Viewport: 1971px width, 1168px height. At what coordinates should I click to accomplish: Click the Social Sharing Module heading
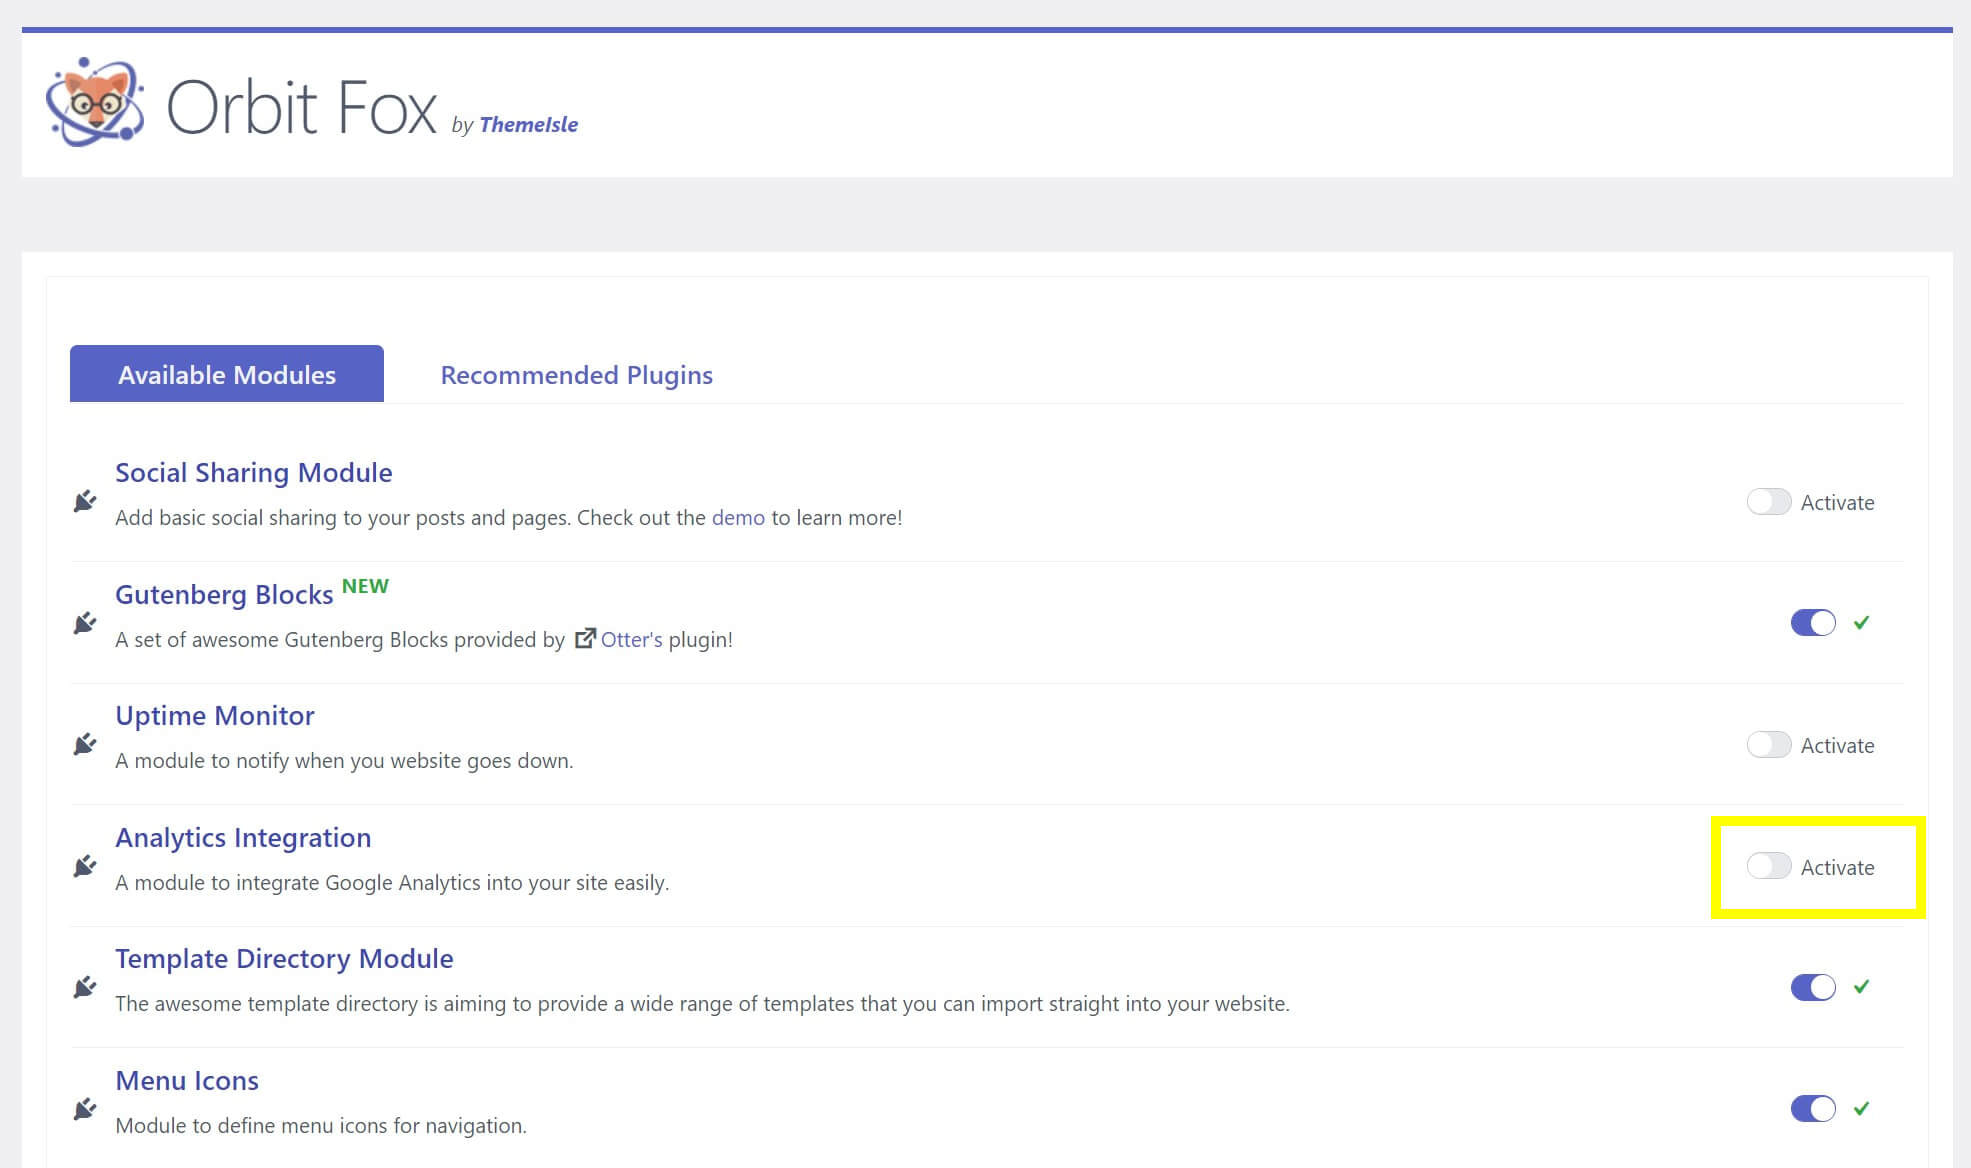(253, 472)
